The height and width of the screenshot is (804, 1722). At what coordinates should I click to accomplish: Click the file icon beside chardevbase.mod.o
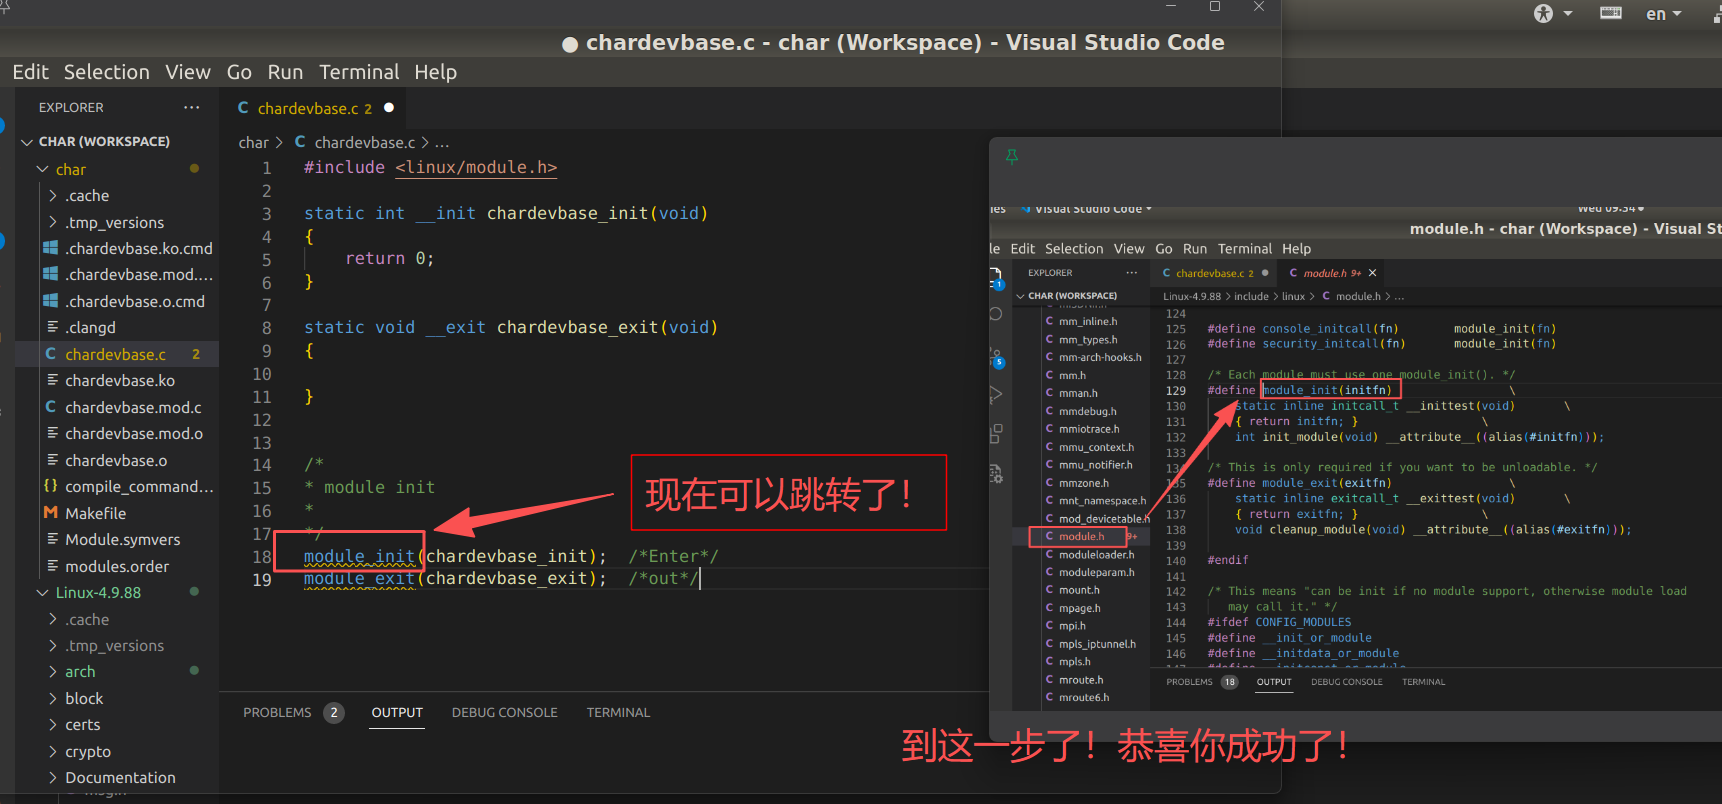point(52,433)
